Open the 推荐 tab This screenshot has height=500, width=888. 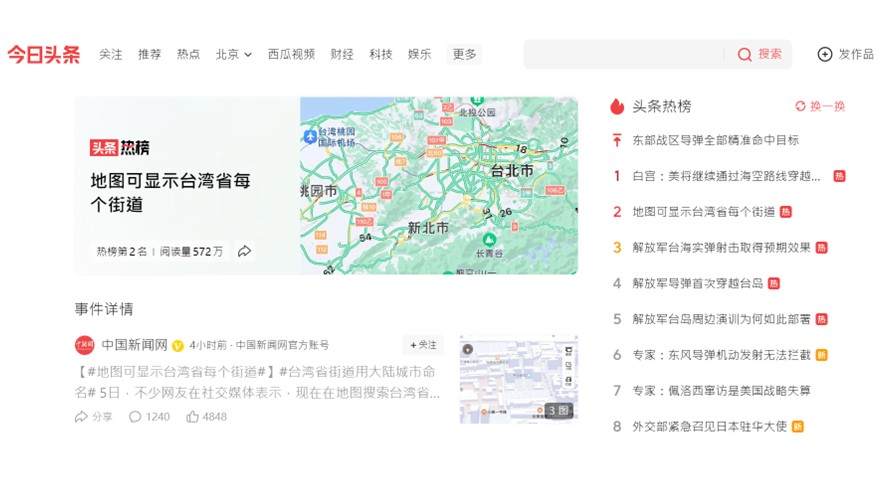150,54
